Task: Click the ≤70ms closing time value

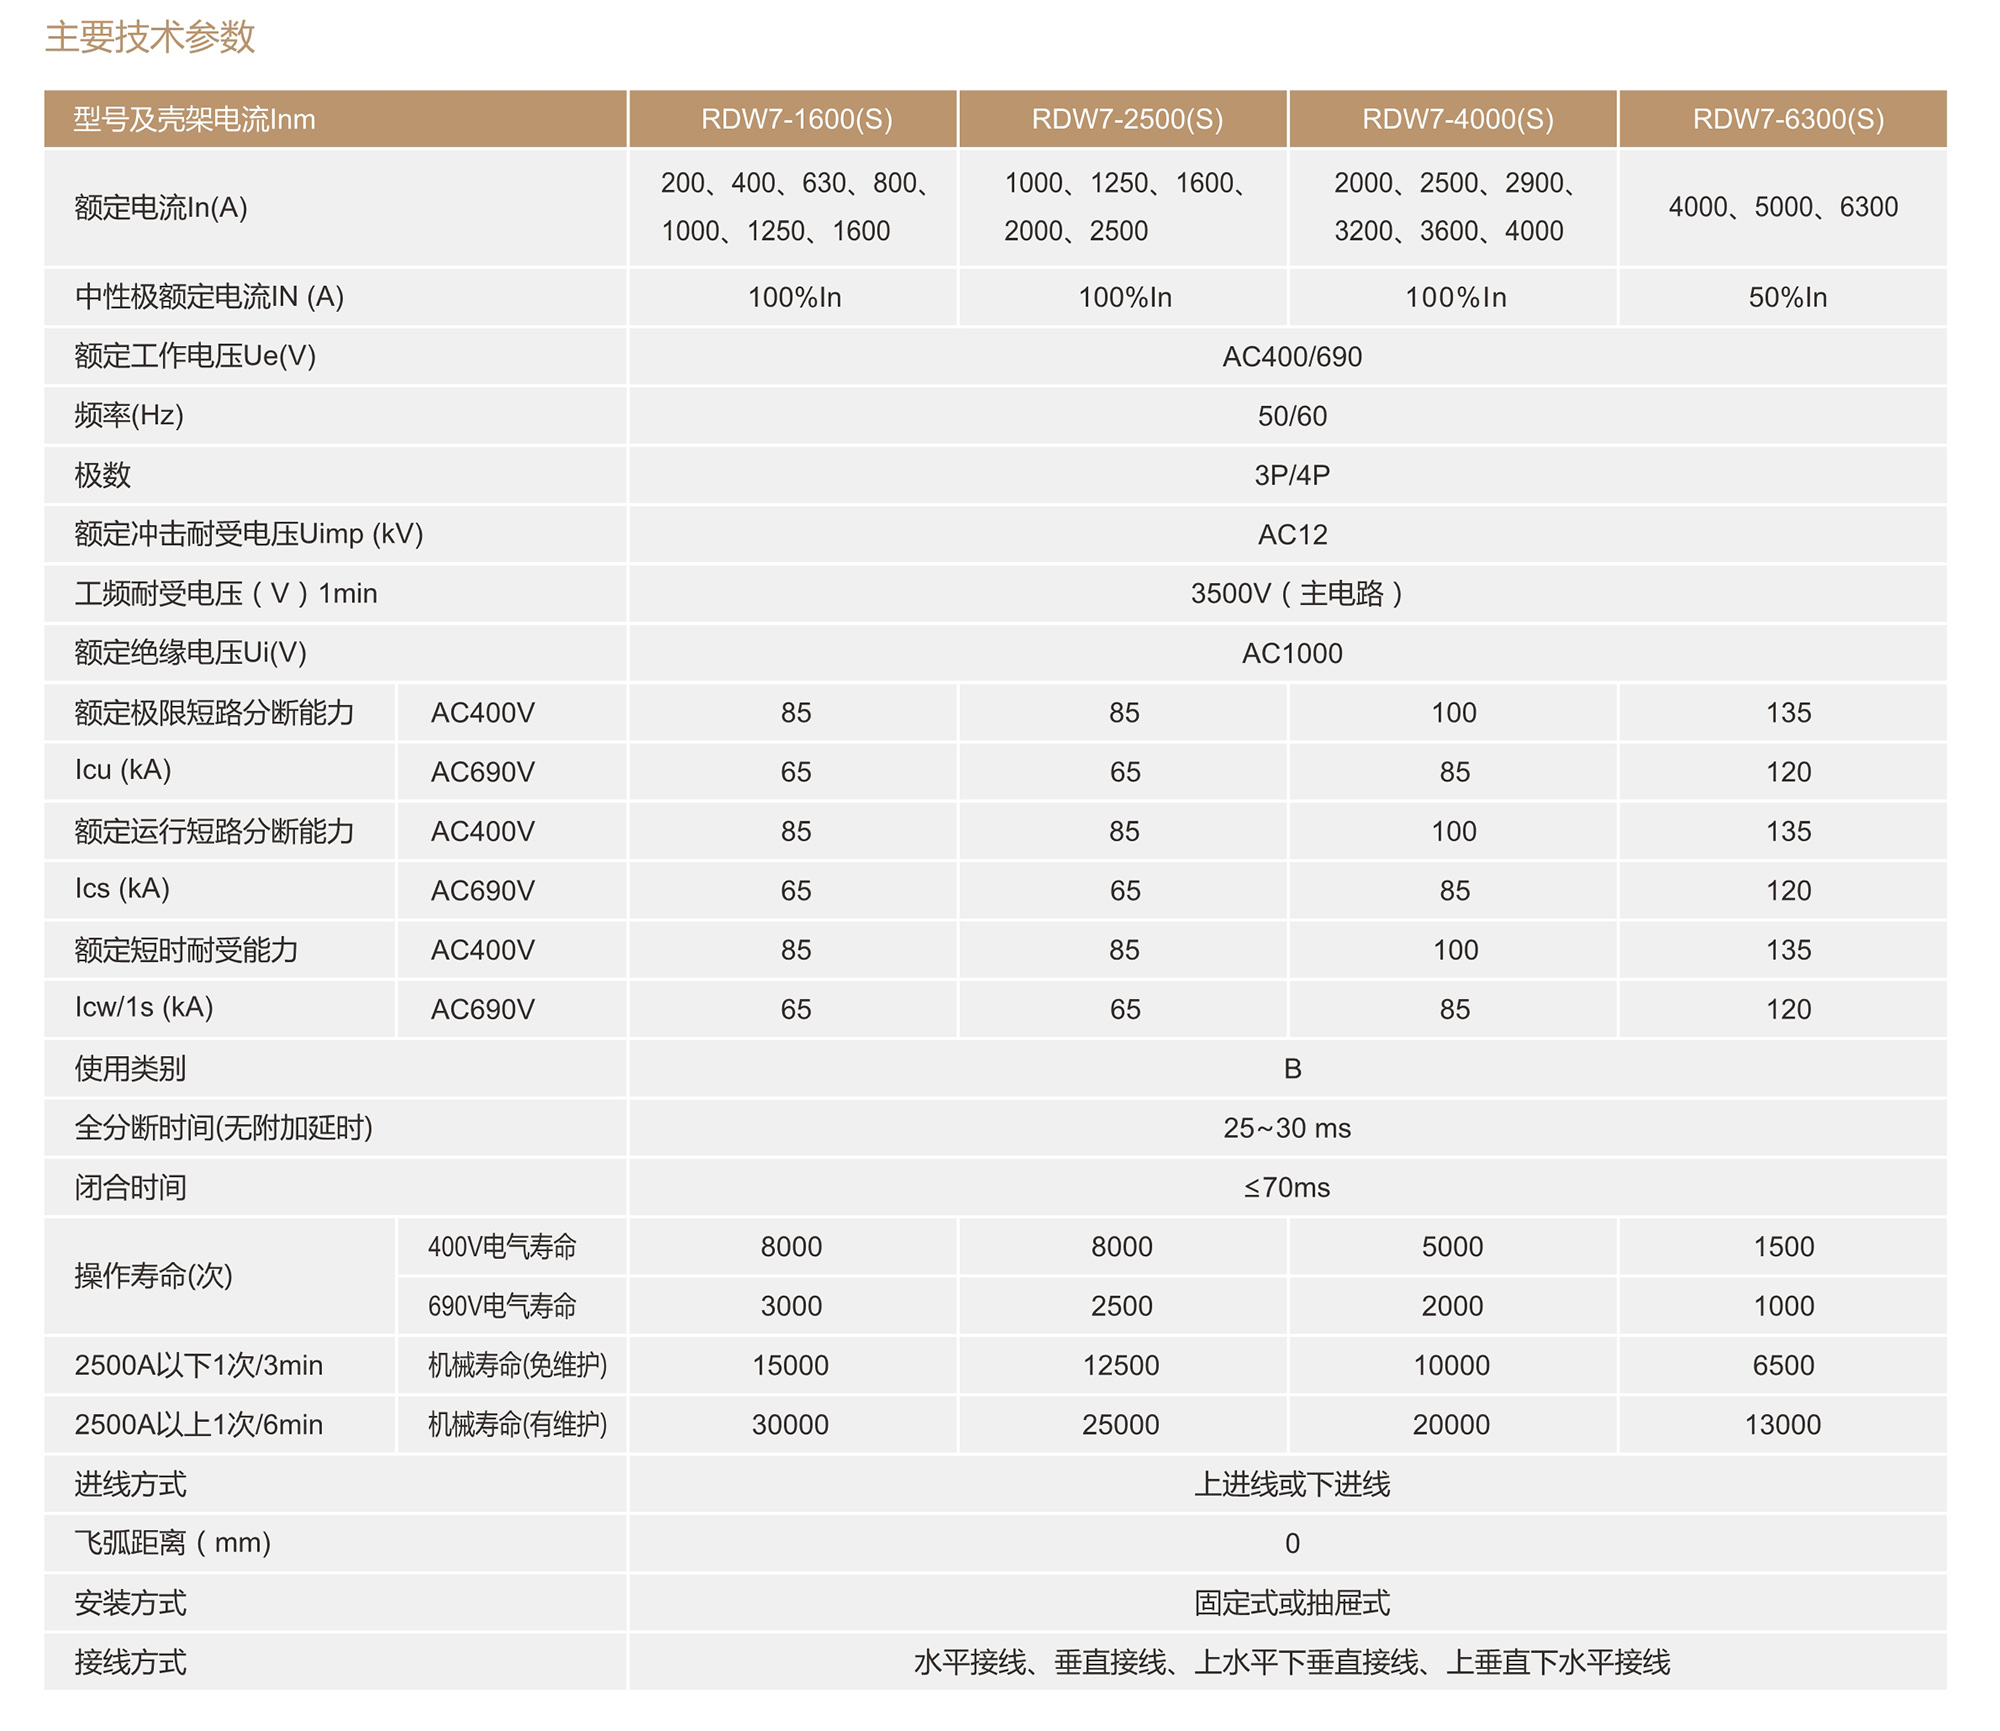Action: pyautogui.click(x=1286, y=1188)
